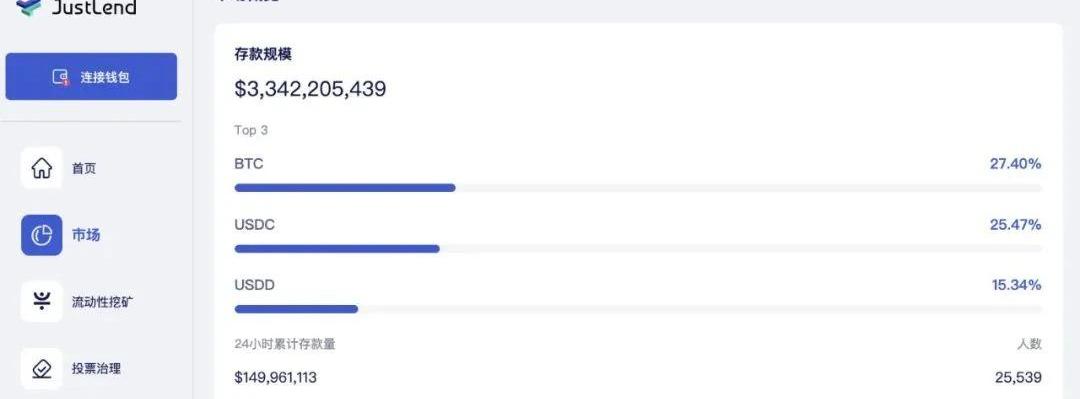Click the total deposit amount $3,342,205,439
1080x399 pixels.
(310, 89)
